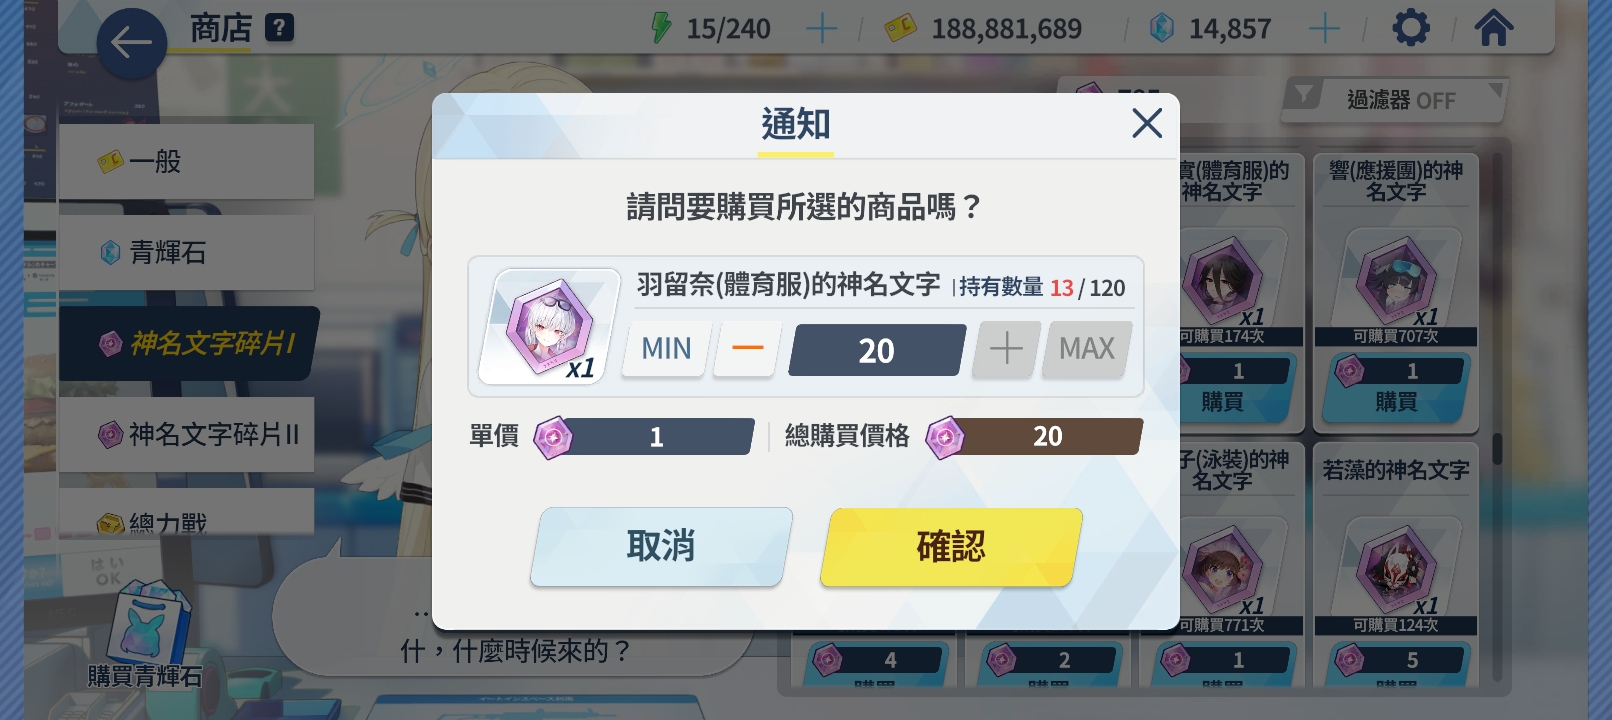Click the plus icon beside energy 15/240
The image size is (1612, 720).
(x=821, y=29)
